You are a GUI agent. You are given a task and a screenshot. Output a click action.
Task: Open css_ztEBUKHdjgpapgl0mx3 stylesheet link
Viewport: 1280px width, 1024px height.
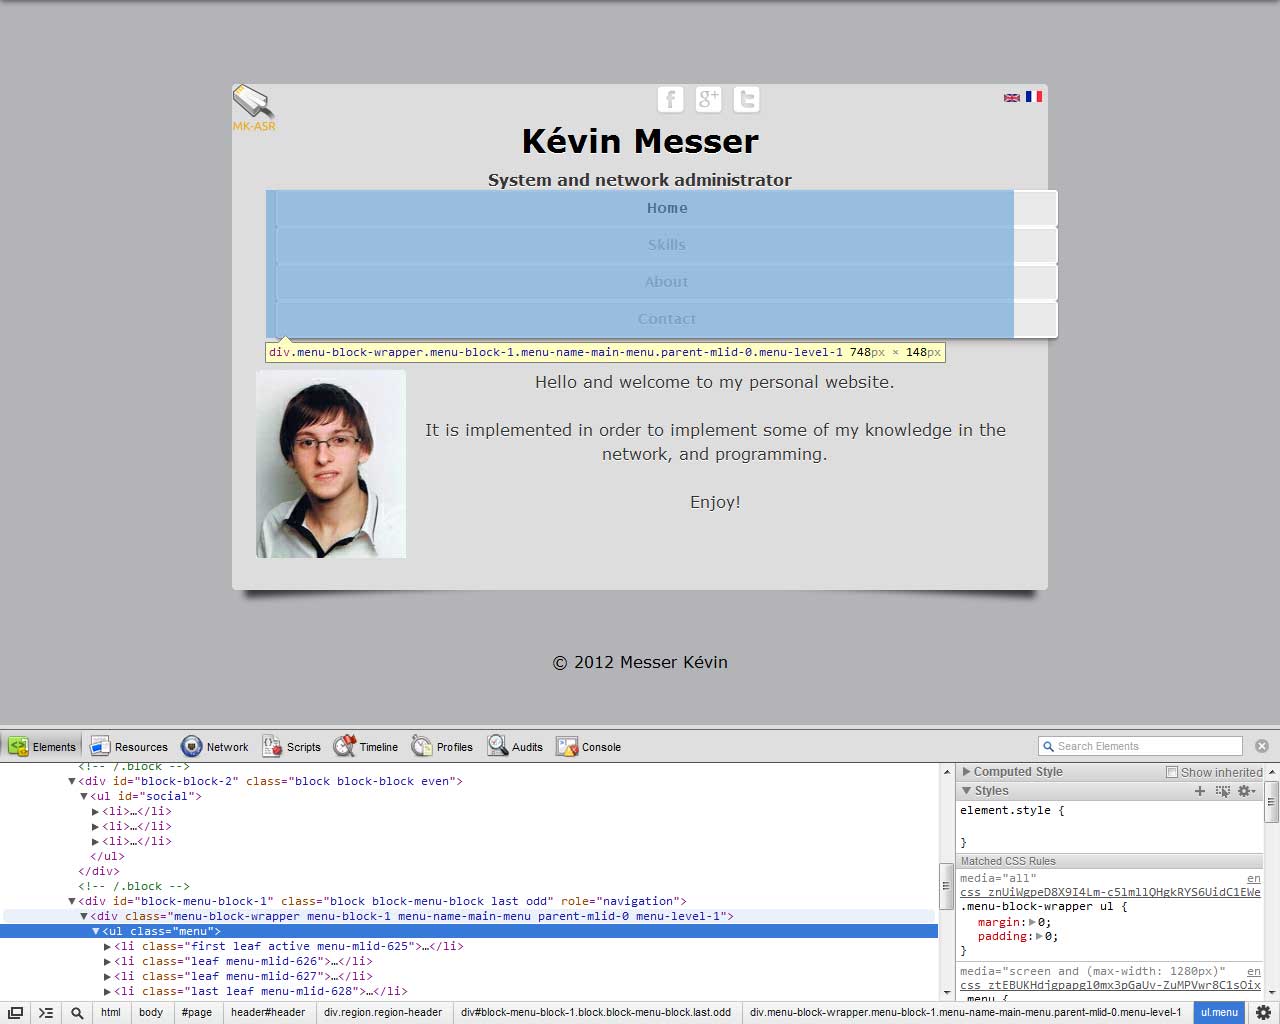coord(1110,985)
